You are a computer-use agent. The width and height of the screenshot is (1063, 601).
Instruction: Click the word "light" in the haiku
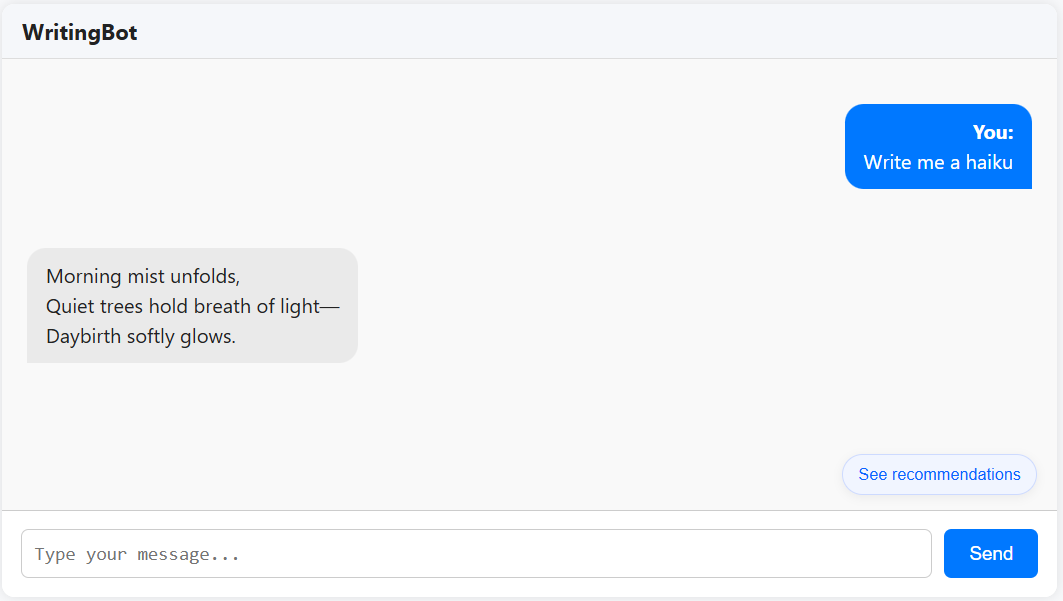[299, 306]
